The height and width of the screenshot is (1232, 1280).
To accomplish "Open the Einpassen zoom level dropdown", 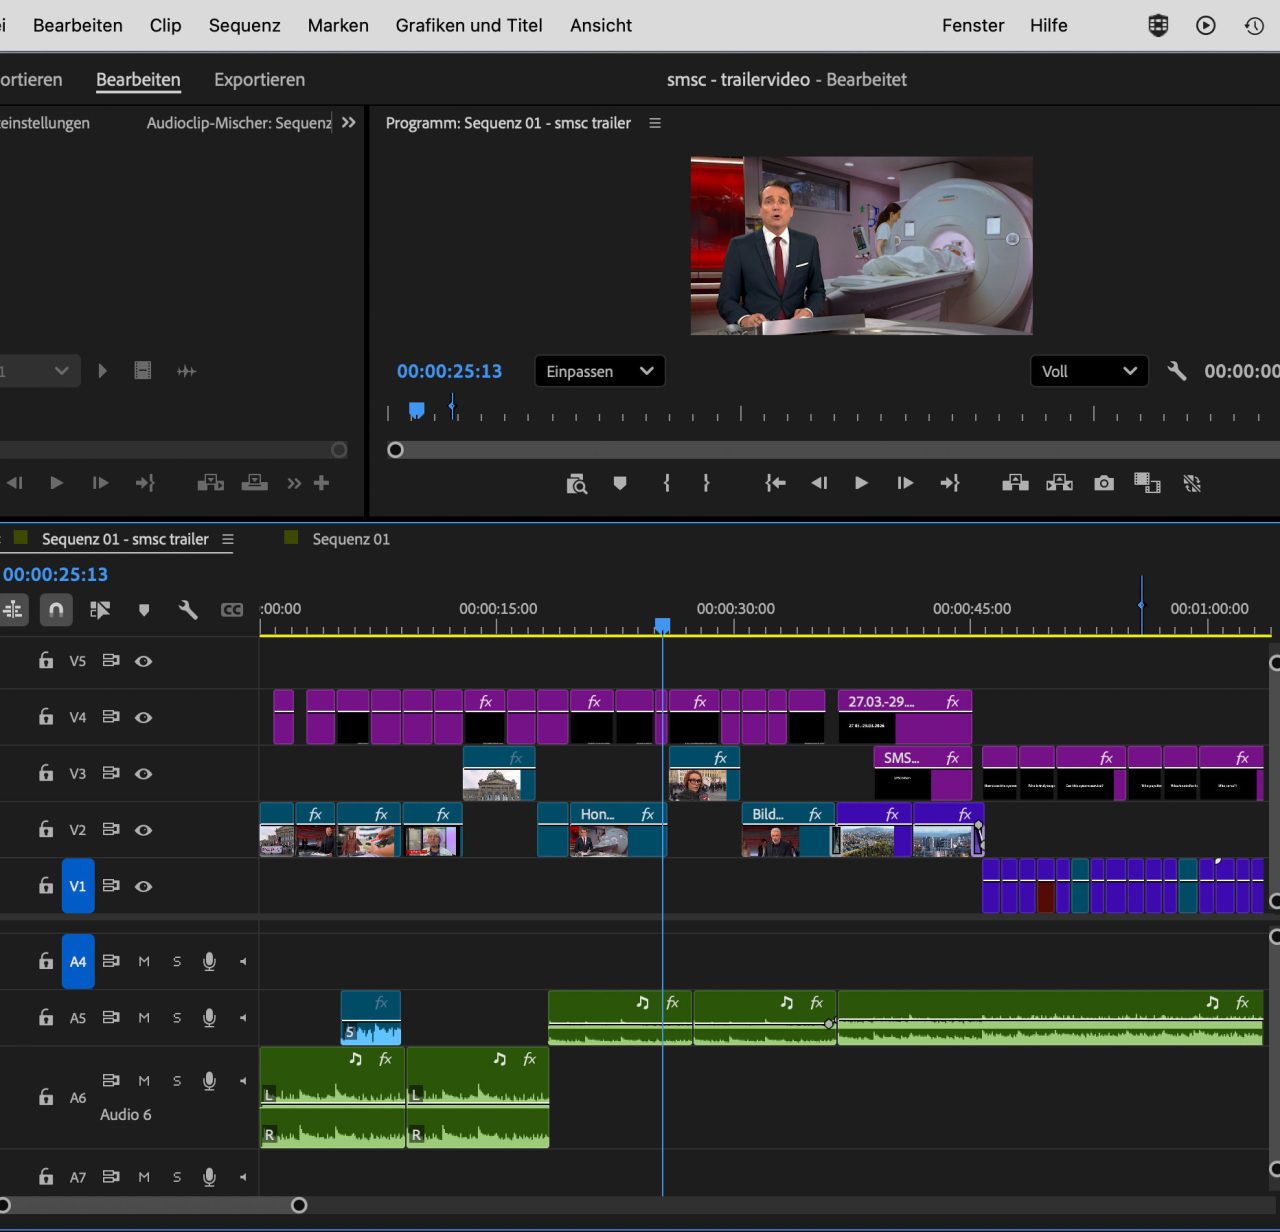I will click(599, 371).
